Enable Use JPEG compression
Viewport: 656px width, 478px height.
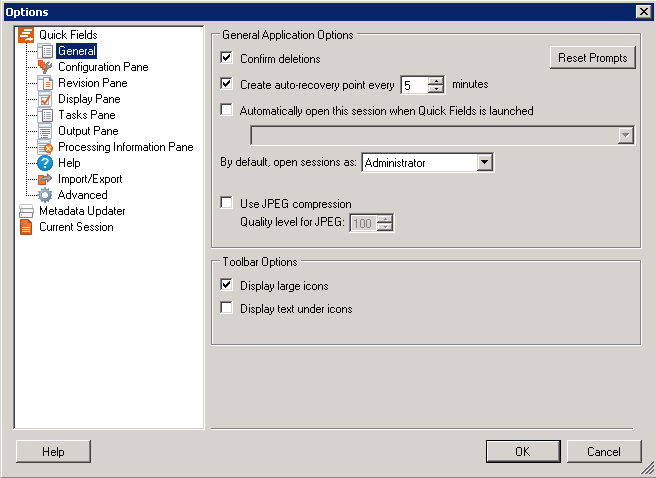coord(226,203)
